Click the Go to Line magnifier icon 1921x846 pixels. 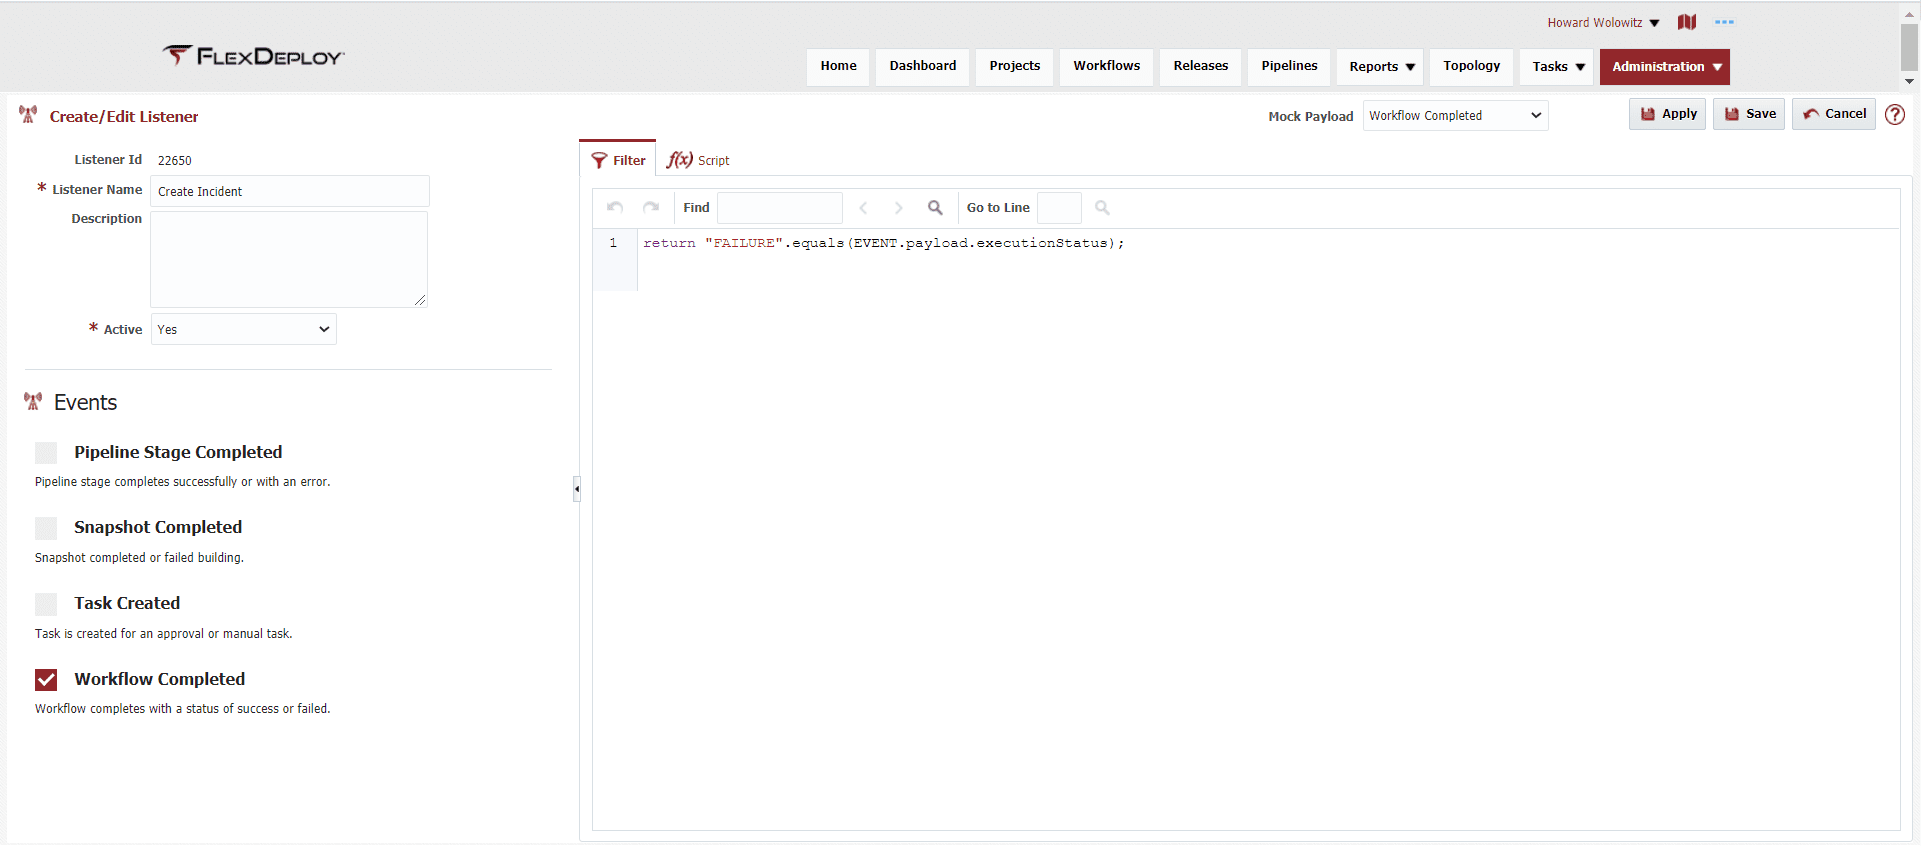[1102, 208]
